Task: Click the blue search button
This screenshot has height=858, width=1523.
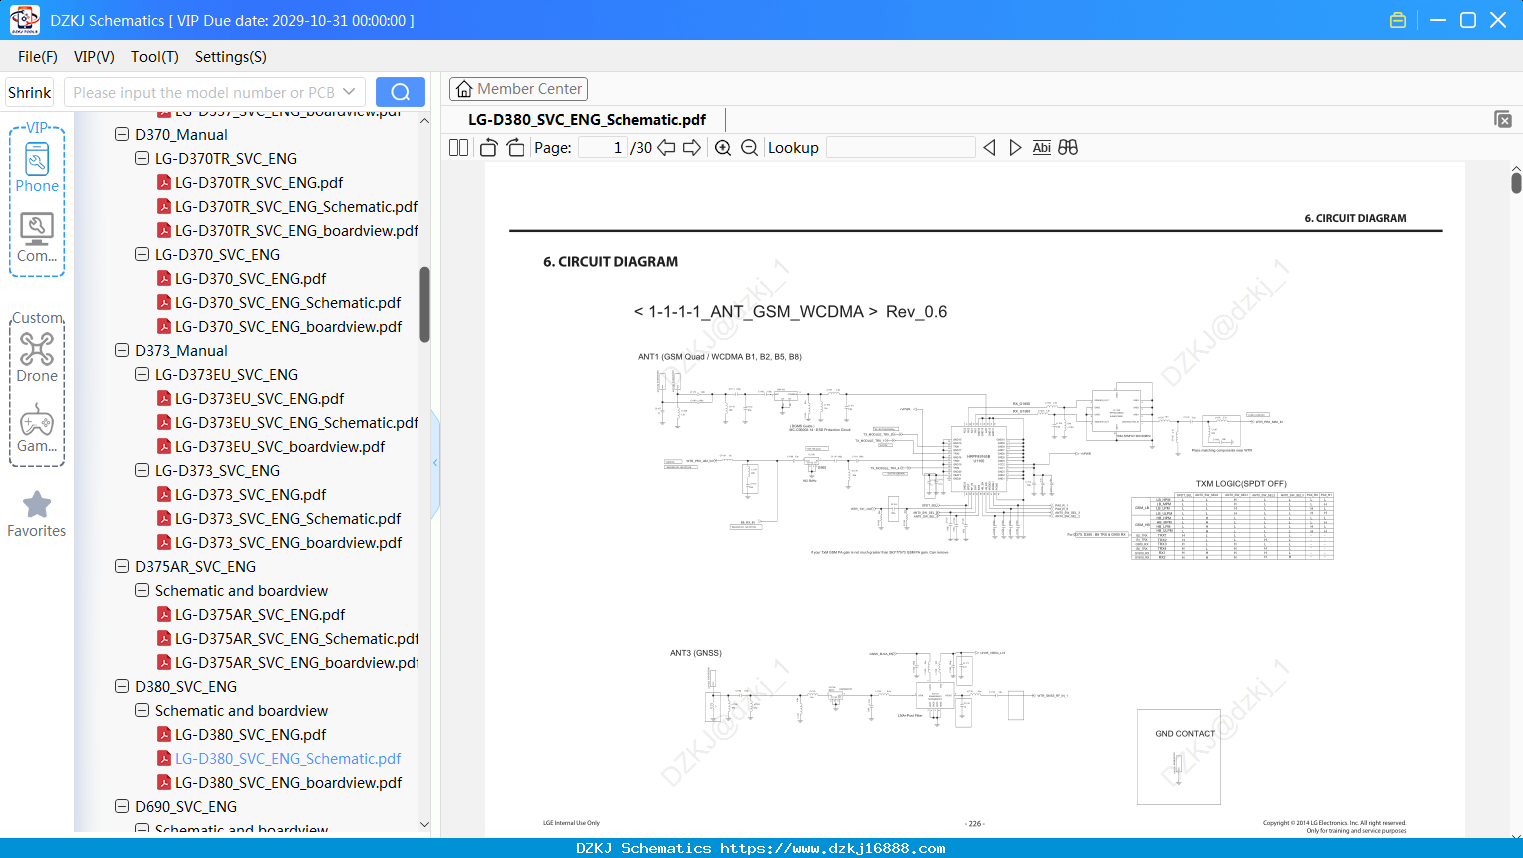Action: point(400,92)
